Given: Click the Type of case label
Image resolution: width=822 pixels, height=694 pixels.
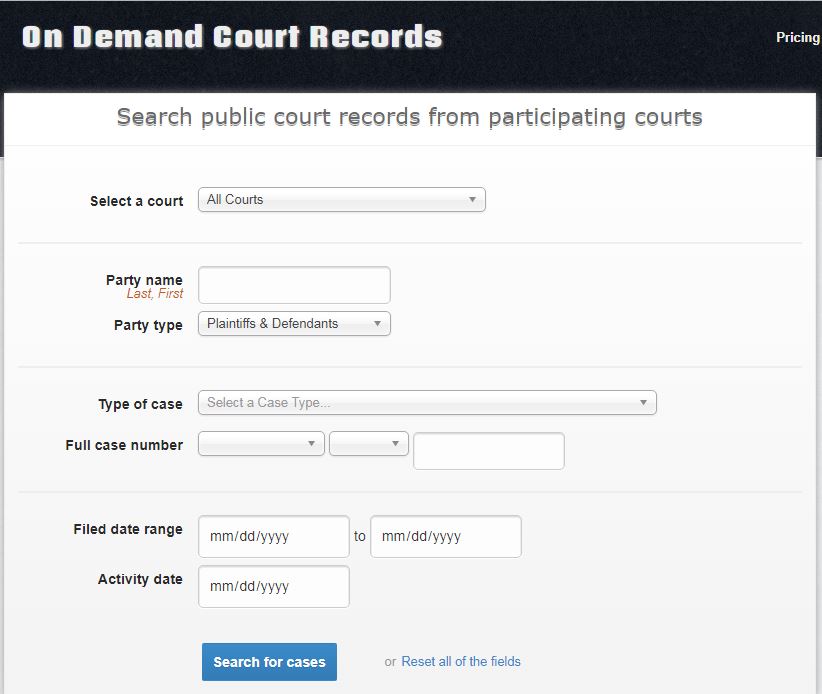Looking at the screenshot, I should point(140,404).
